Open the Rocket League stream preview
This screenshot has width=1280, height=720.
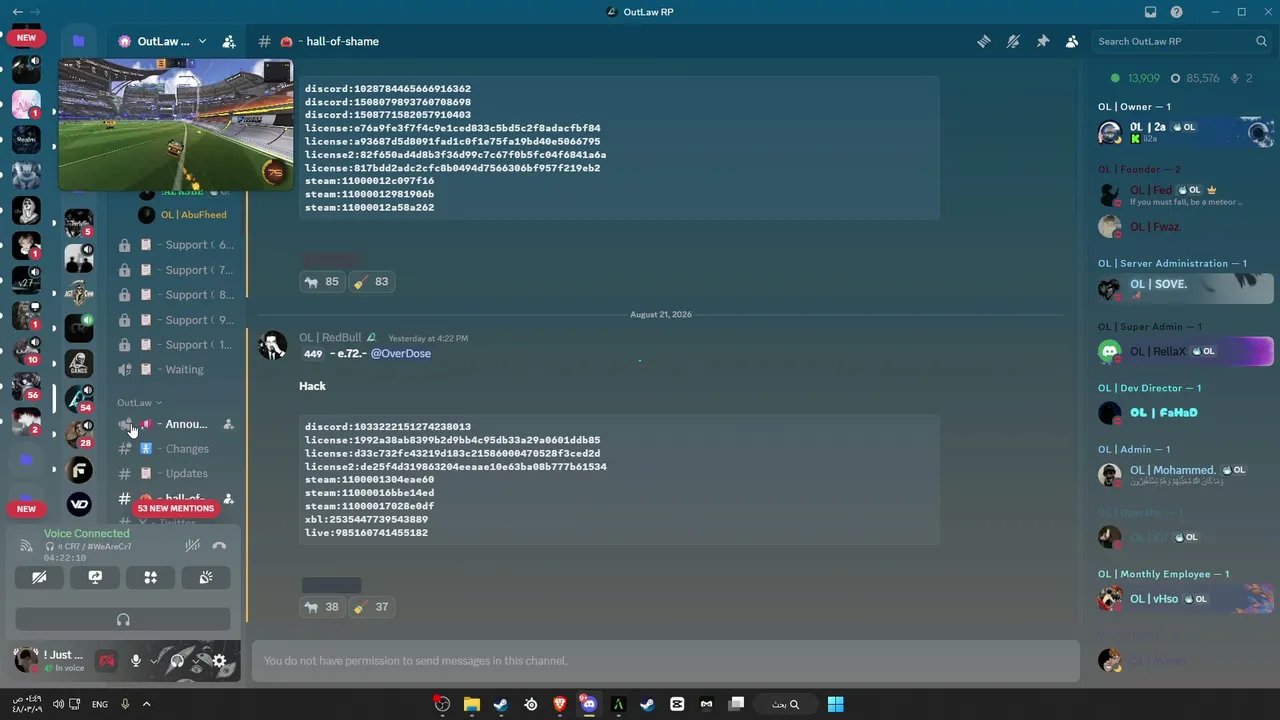point(176,125)
